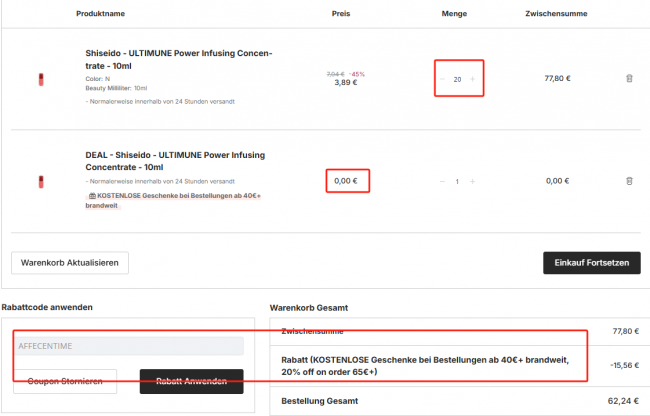Click the Menge column header
The height and width of the screenshot is (416, 650).
pos(454,14)
